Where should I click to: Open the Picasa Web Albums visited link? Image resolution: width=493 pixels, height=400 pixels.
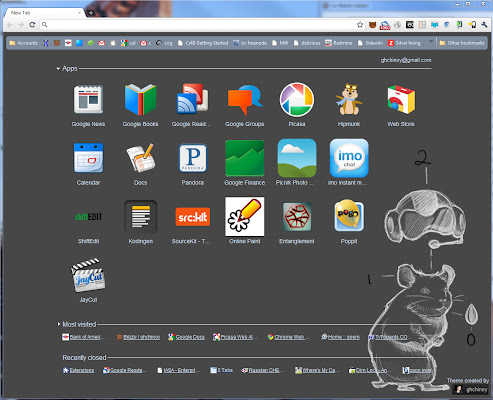click(235, 337)
